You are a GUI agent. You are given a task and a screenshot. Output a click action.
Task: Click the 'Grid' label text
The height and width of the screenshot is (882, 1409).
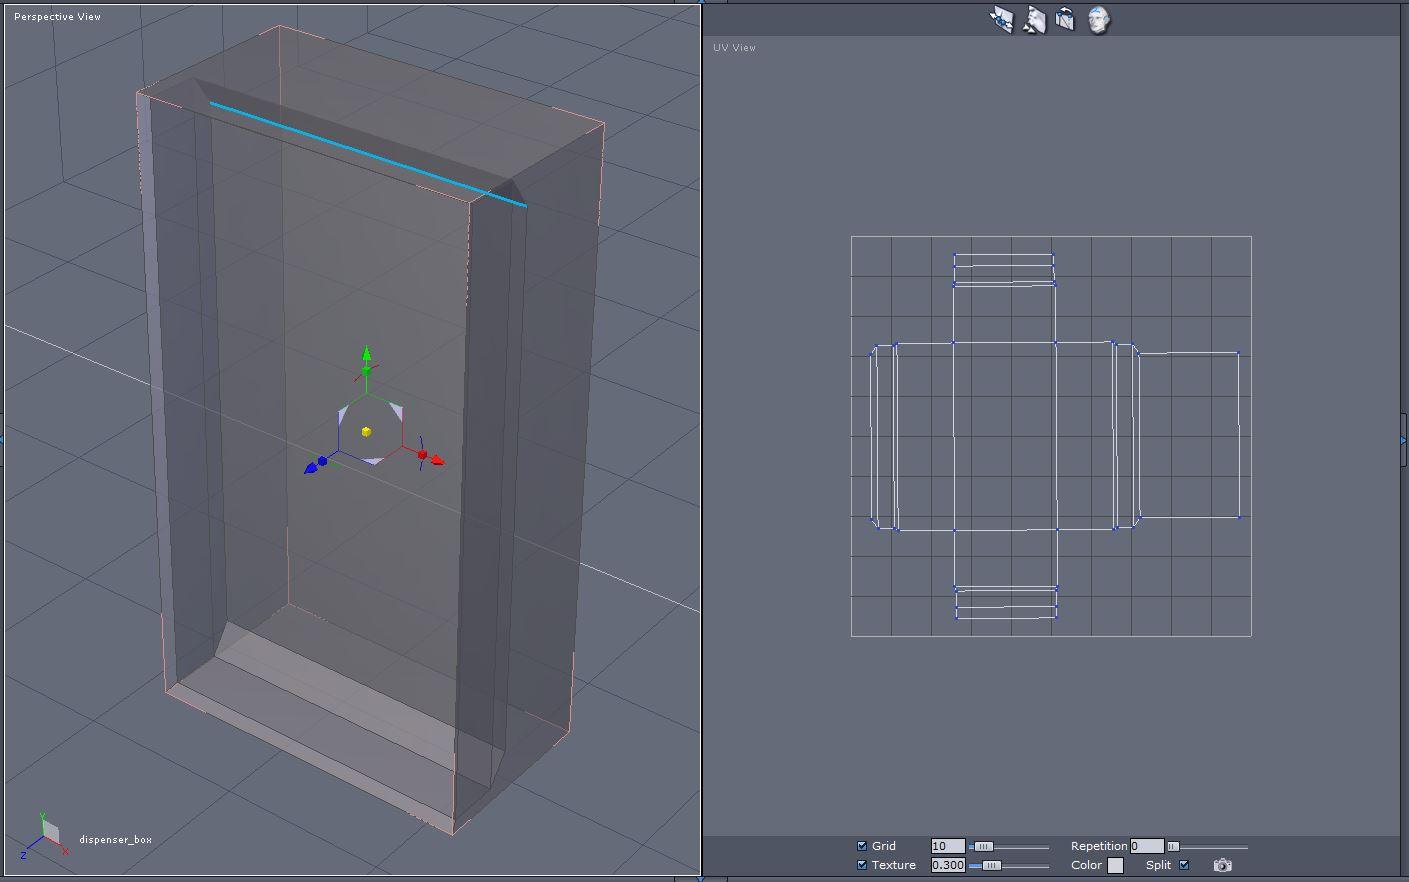[884, 846]
